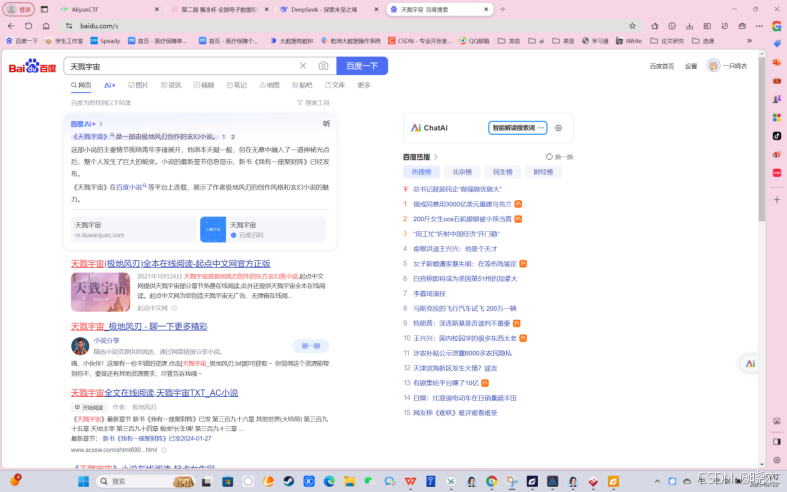Open the 学习通 bookmark
Viewport: 787px width, 492px height.
click(595, 41)
